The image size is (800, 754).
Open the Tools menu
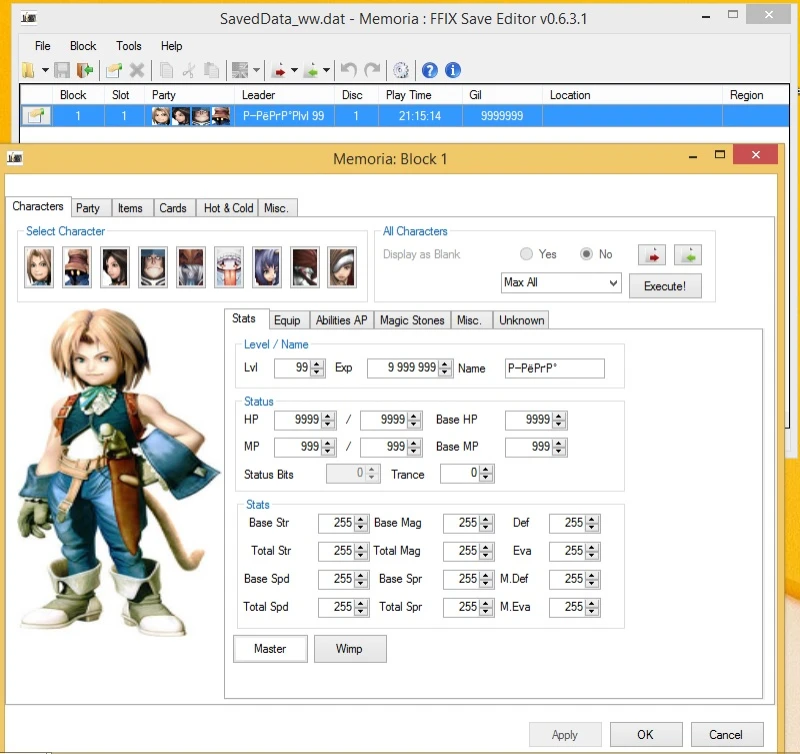(128, 46)
